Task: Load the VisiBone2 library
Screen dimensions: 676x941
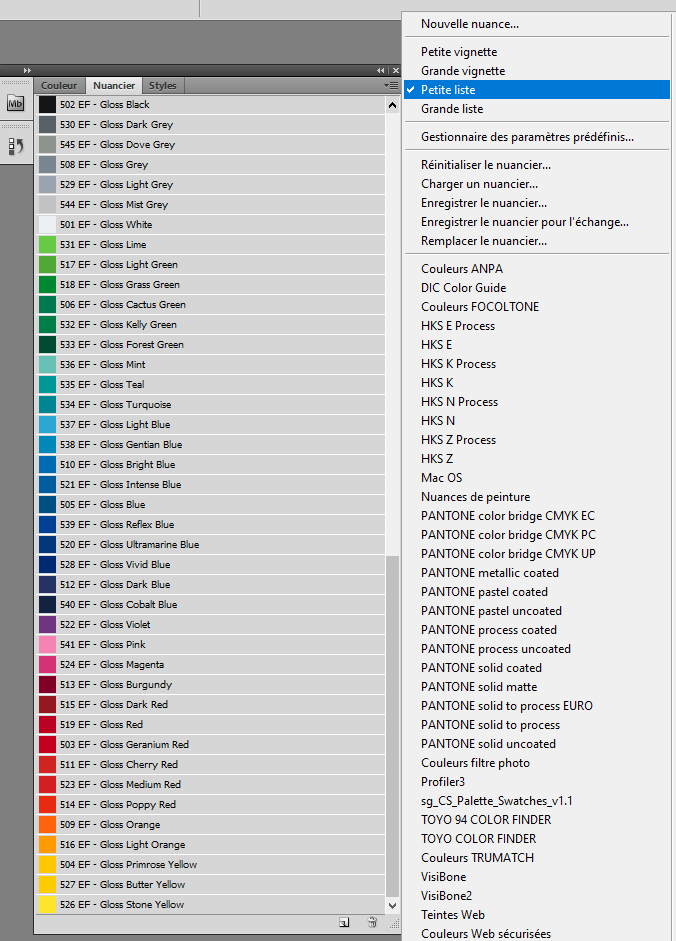Action: [446, 896]
